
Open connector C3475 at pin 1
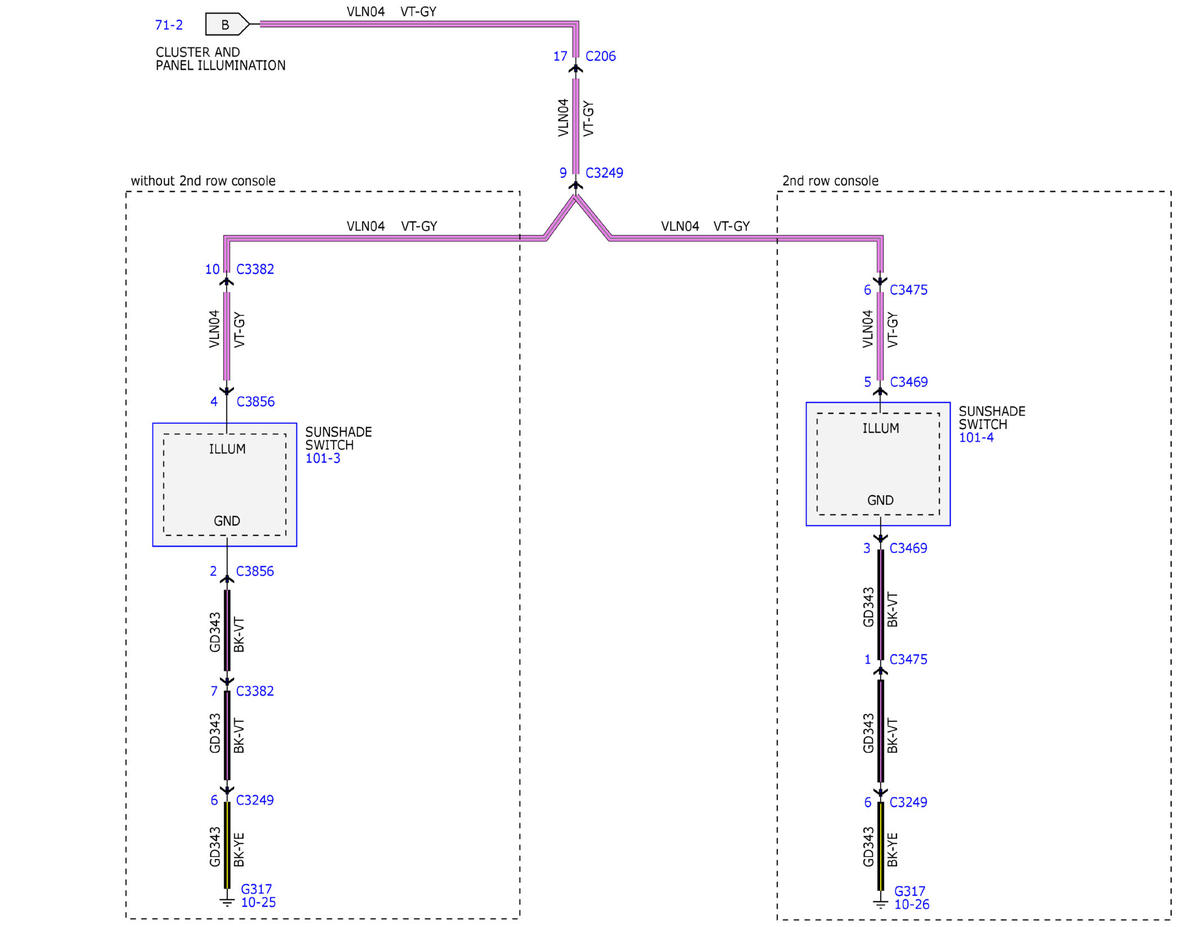[908, 659]
